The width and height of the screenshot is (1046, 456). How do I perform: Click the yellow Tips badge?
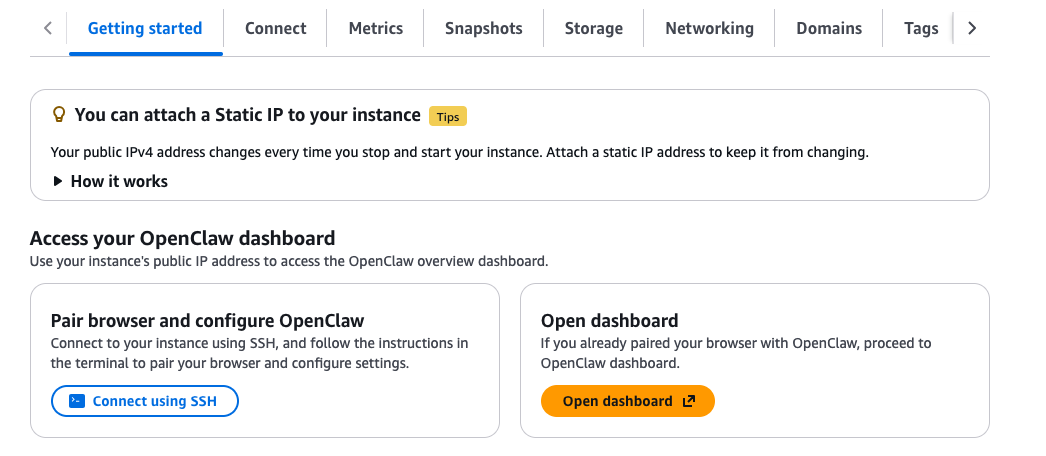[448, 117]
